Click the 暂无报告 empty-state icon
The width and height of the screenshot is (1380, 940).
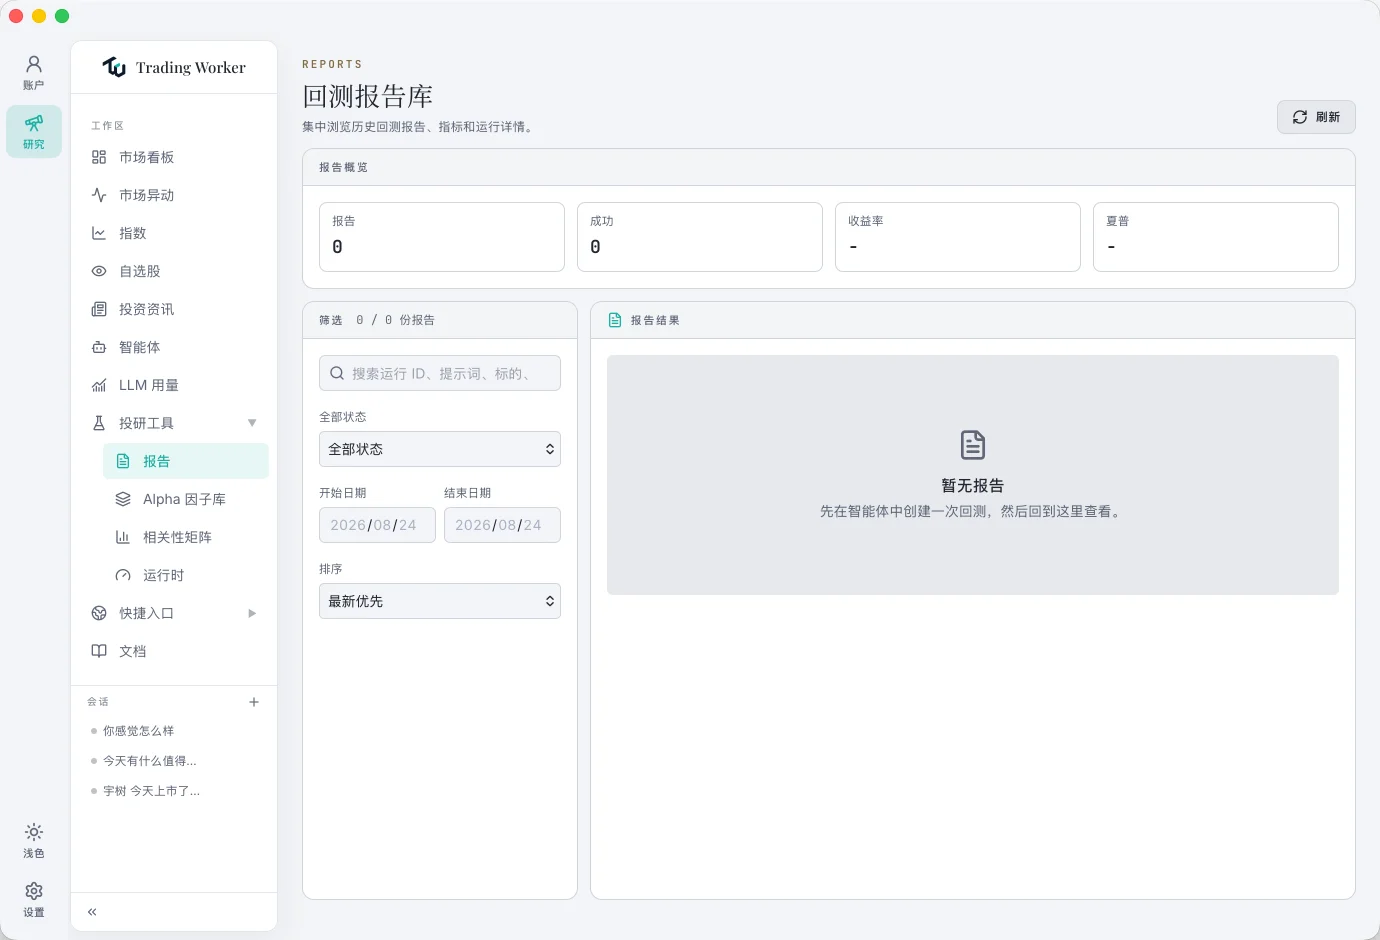(x=973, y=445)
